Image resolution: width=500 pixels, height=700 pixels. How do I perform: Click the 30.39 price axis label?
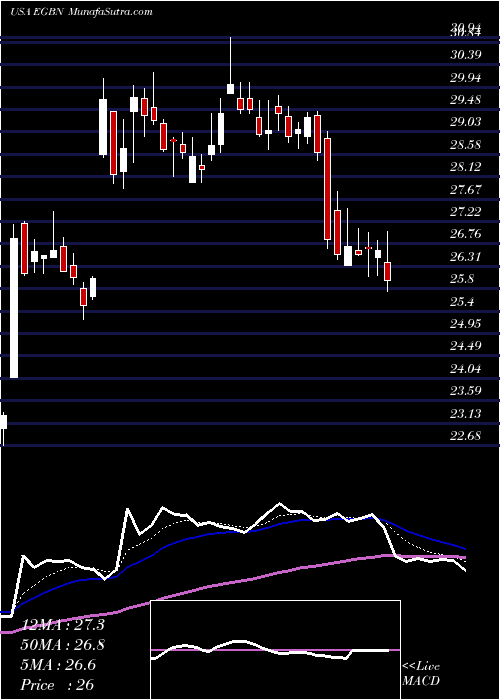(x=465, y=55)
